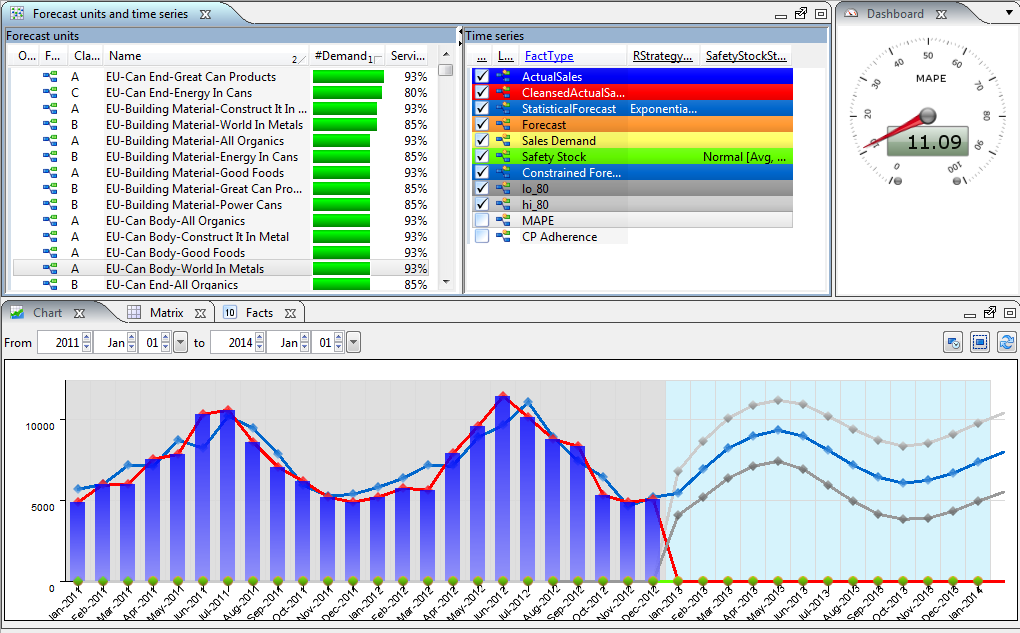
Task: Click the fit-to-window chart toolbar icon
Action: coord(980,342)
